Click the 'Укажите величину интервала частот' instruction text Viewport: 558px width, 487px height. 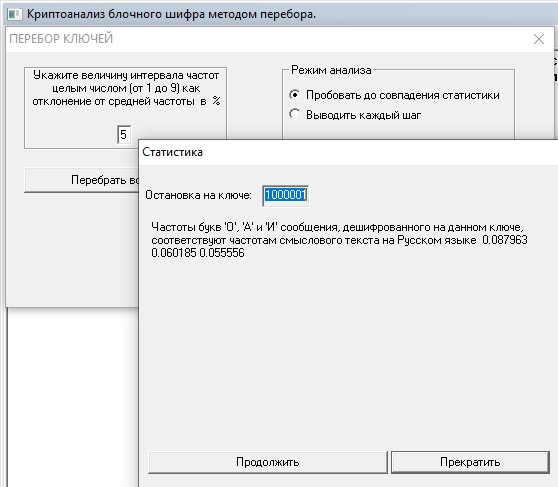[126, 88]
